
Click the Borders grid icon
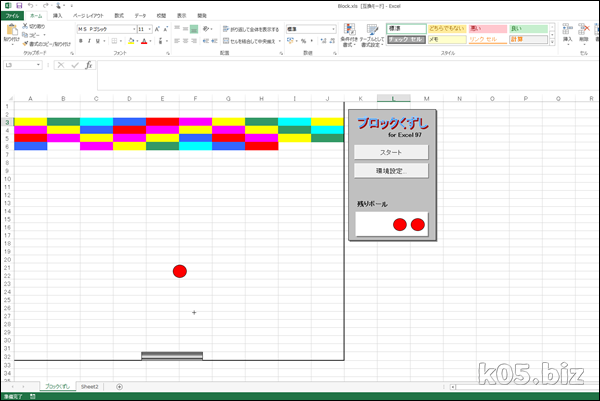(114, 41)
